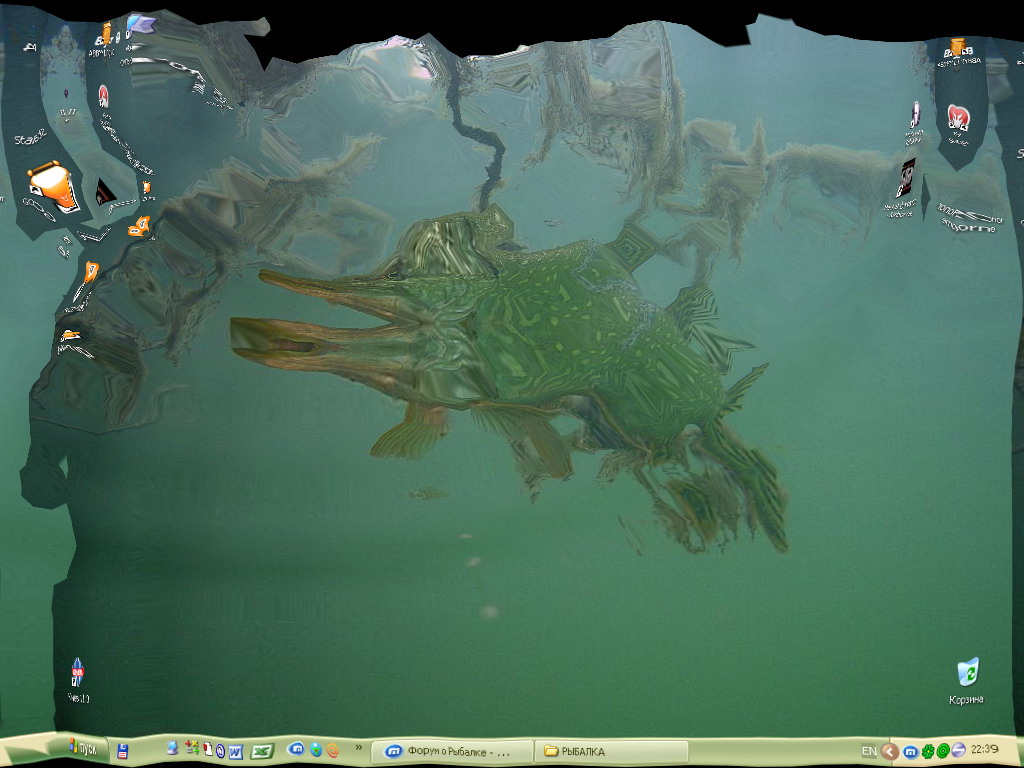
Task: Click the green @ icon in system tray
Action: [x=942, y=750]
